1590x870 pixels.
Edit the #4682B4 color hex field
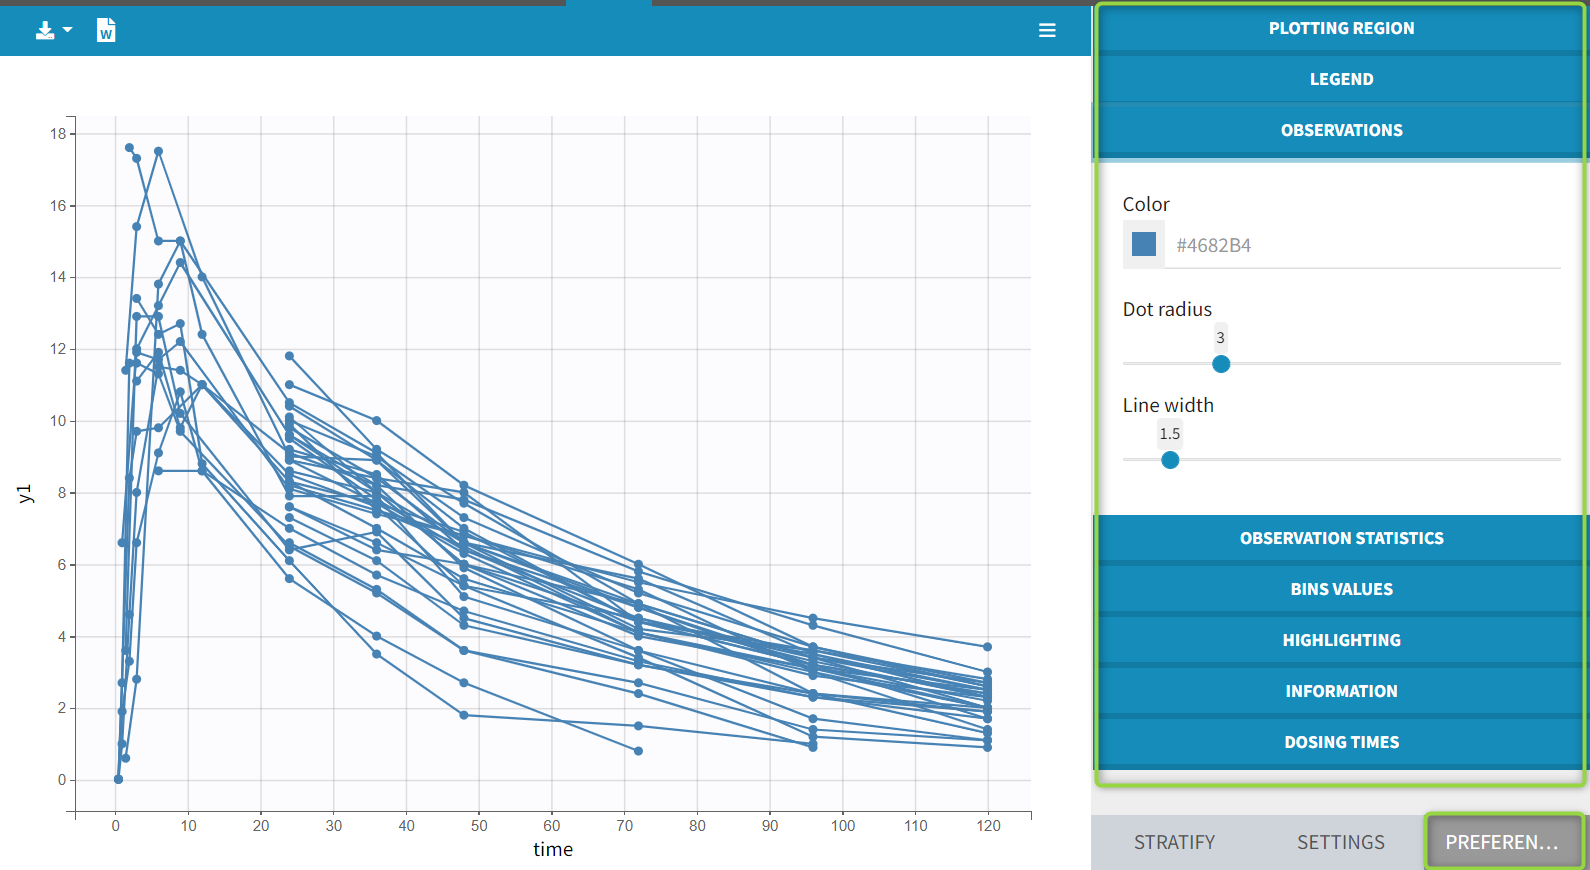pyautogui.click(x=1360, y=246)
